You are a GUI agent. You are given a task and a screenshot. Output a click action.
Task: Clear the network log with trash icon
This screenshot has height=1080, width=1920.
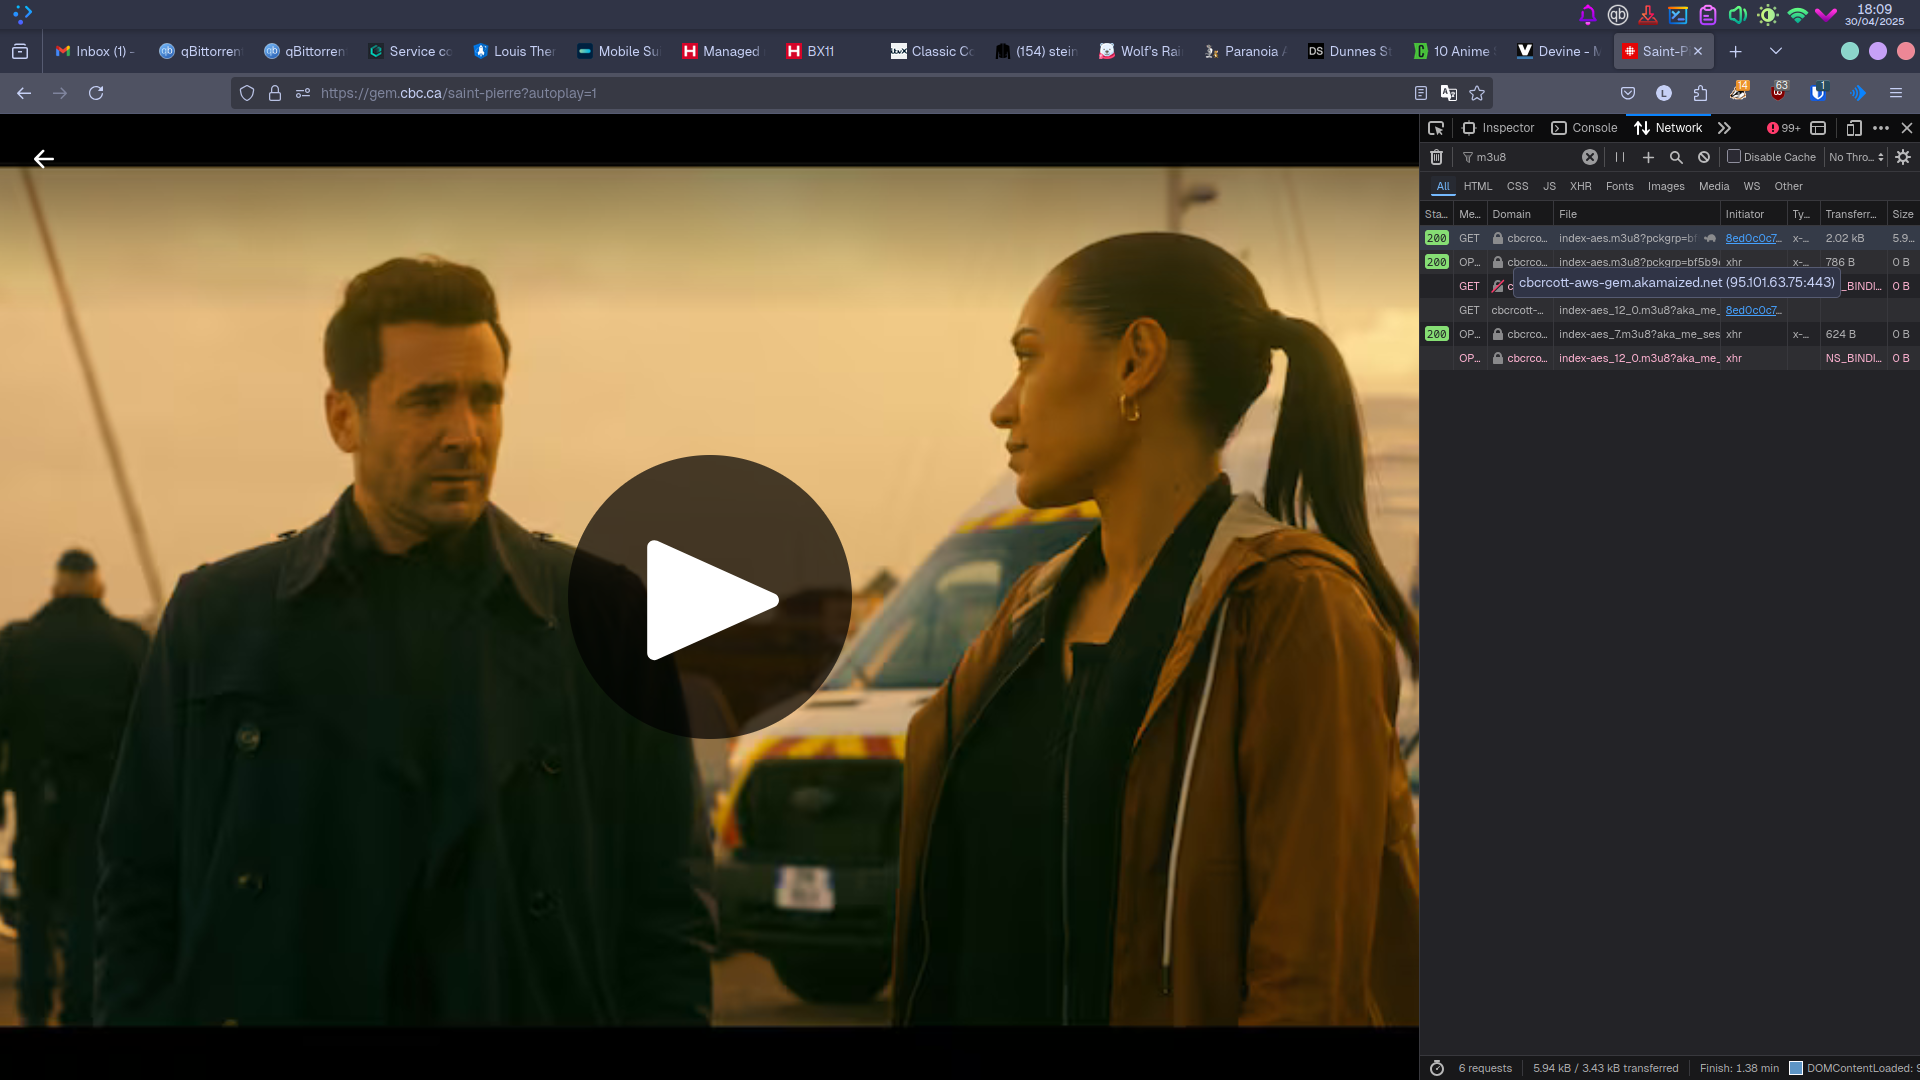[1436, 157]
